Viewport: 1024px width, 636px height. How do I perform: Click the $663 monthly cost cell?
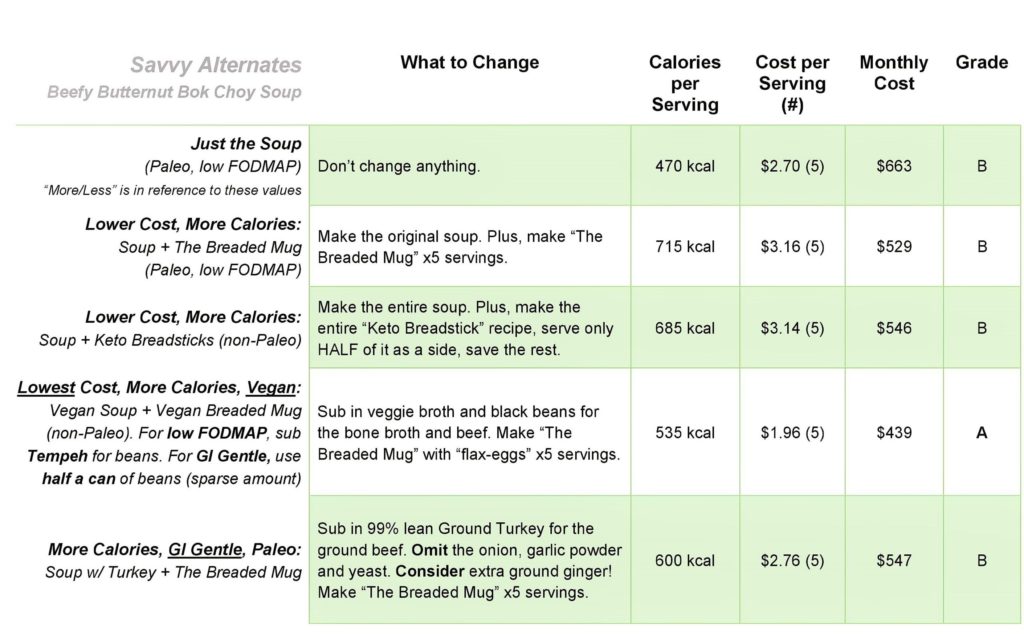[894, 166]
